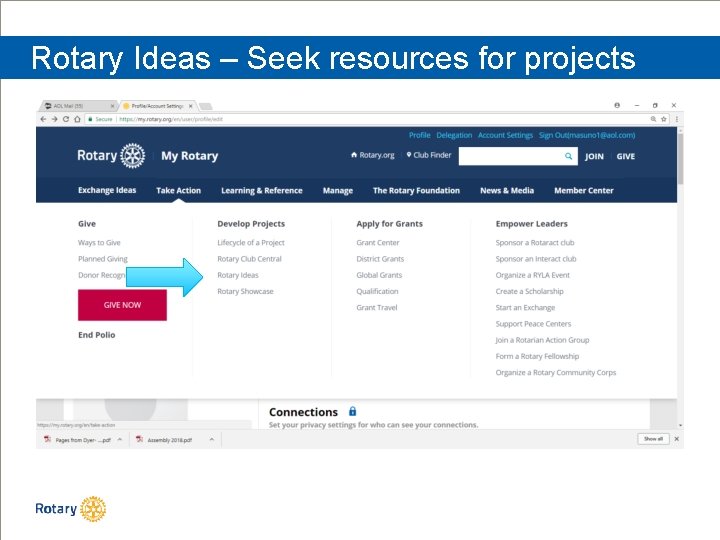Click the zoom magnifier in address bar
The image size is (720, 540).
[x=653, y=119]
